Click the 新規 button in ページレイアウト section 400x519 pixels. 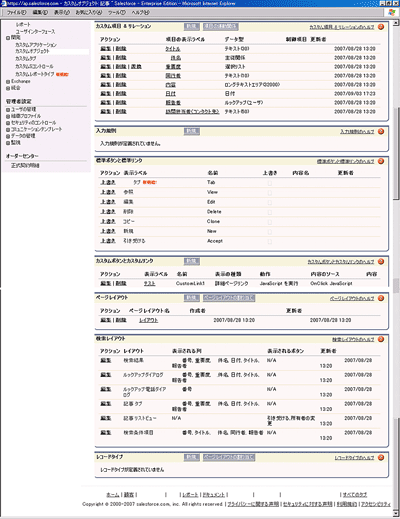click(192, 298)
